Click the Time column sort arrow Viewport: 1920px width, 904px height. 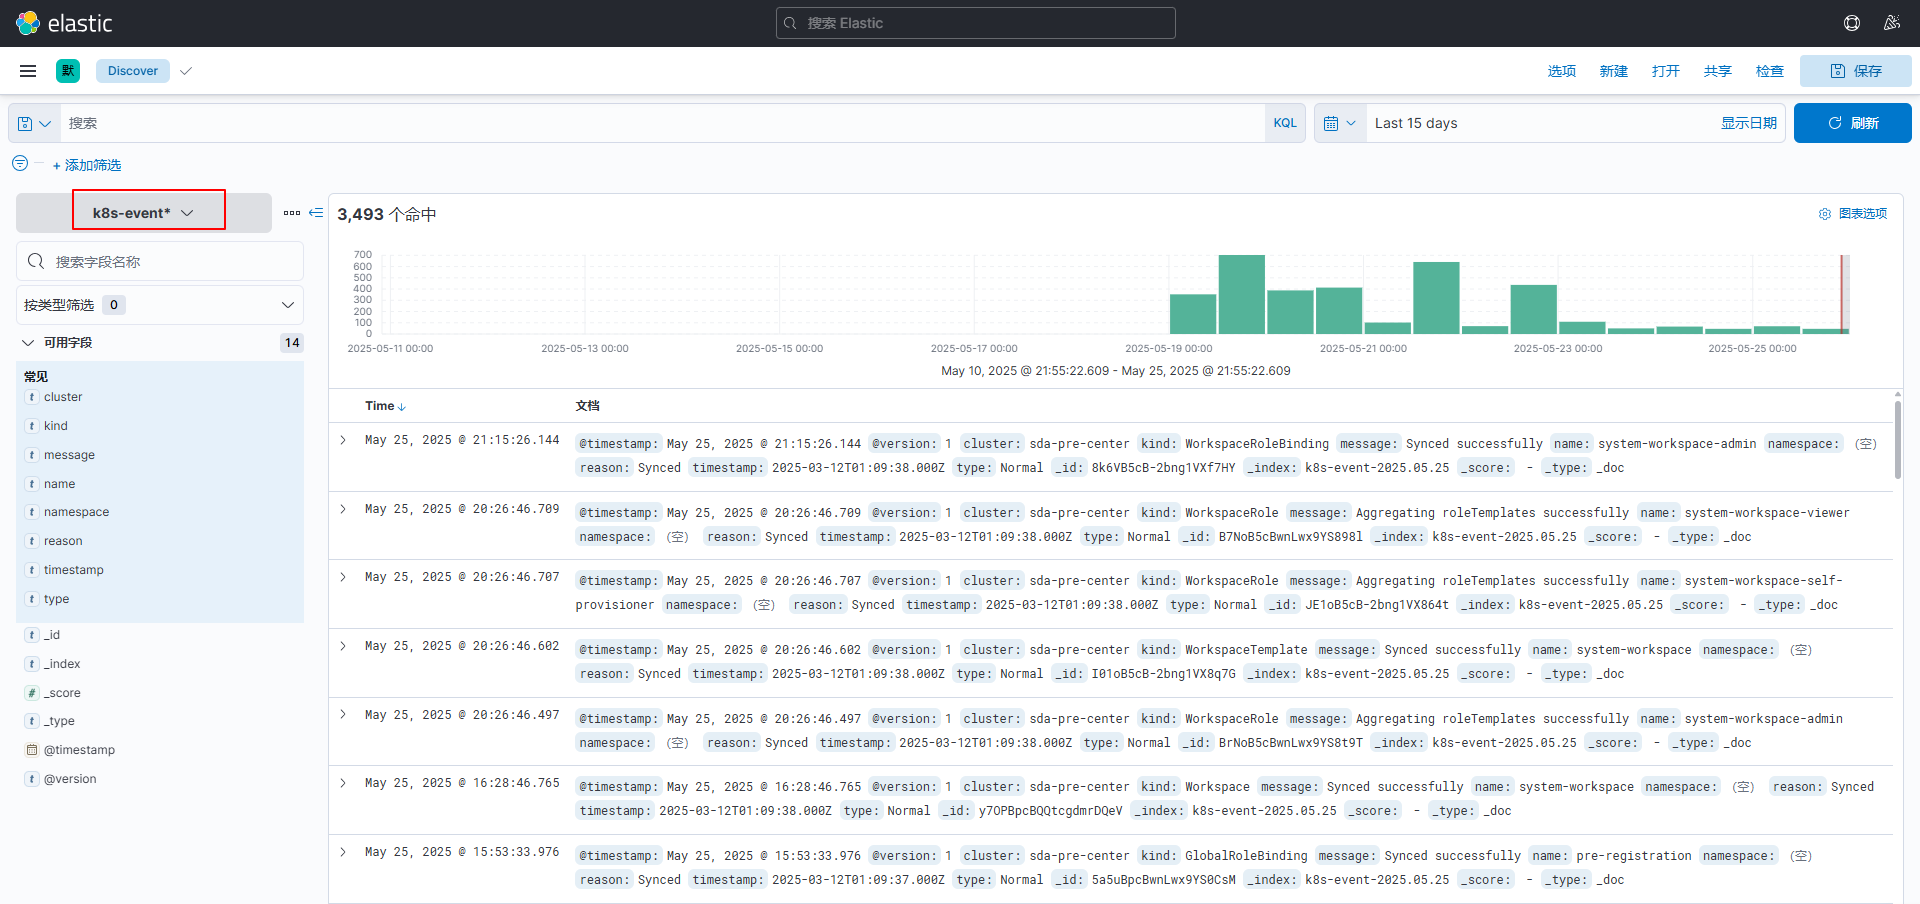pos(402,407)
